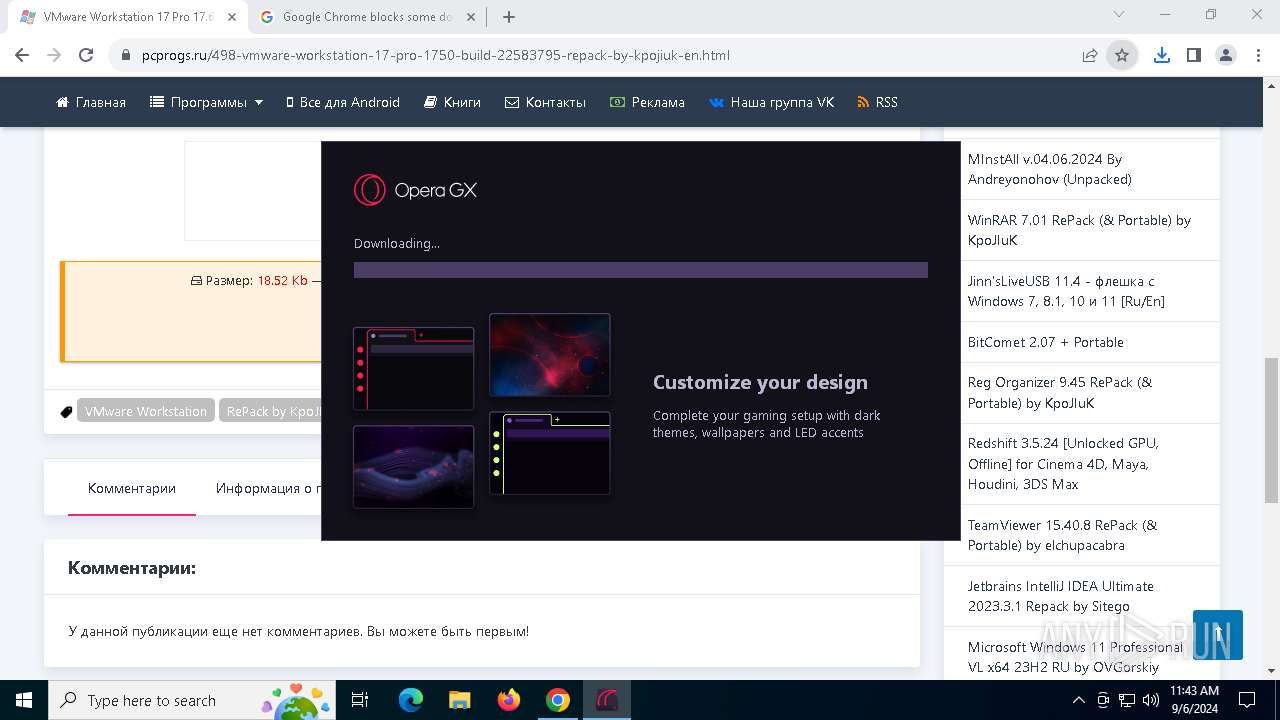Open Реклама menu item
The height and width of the screenshot is (720, 1280).
click(647, 102)
